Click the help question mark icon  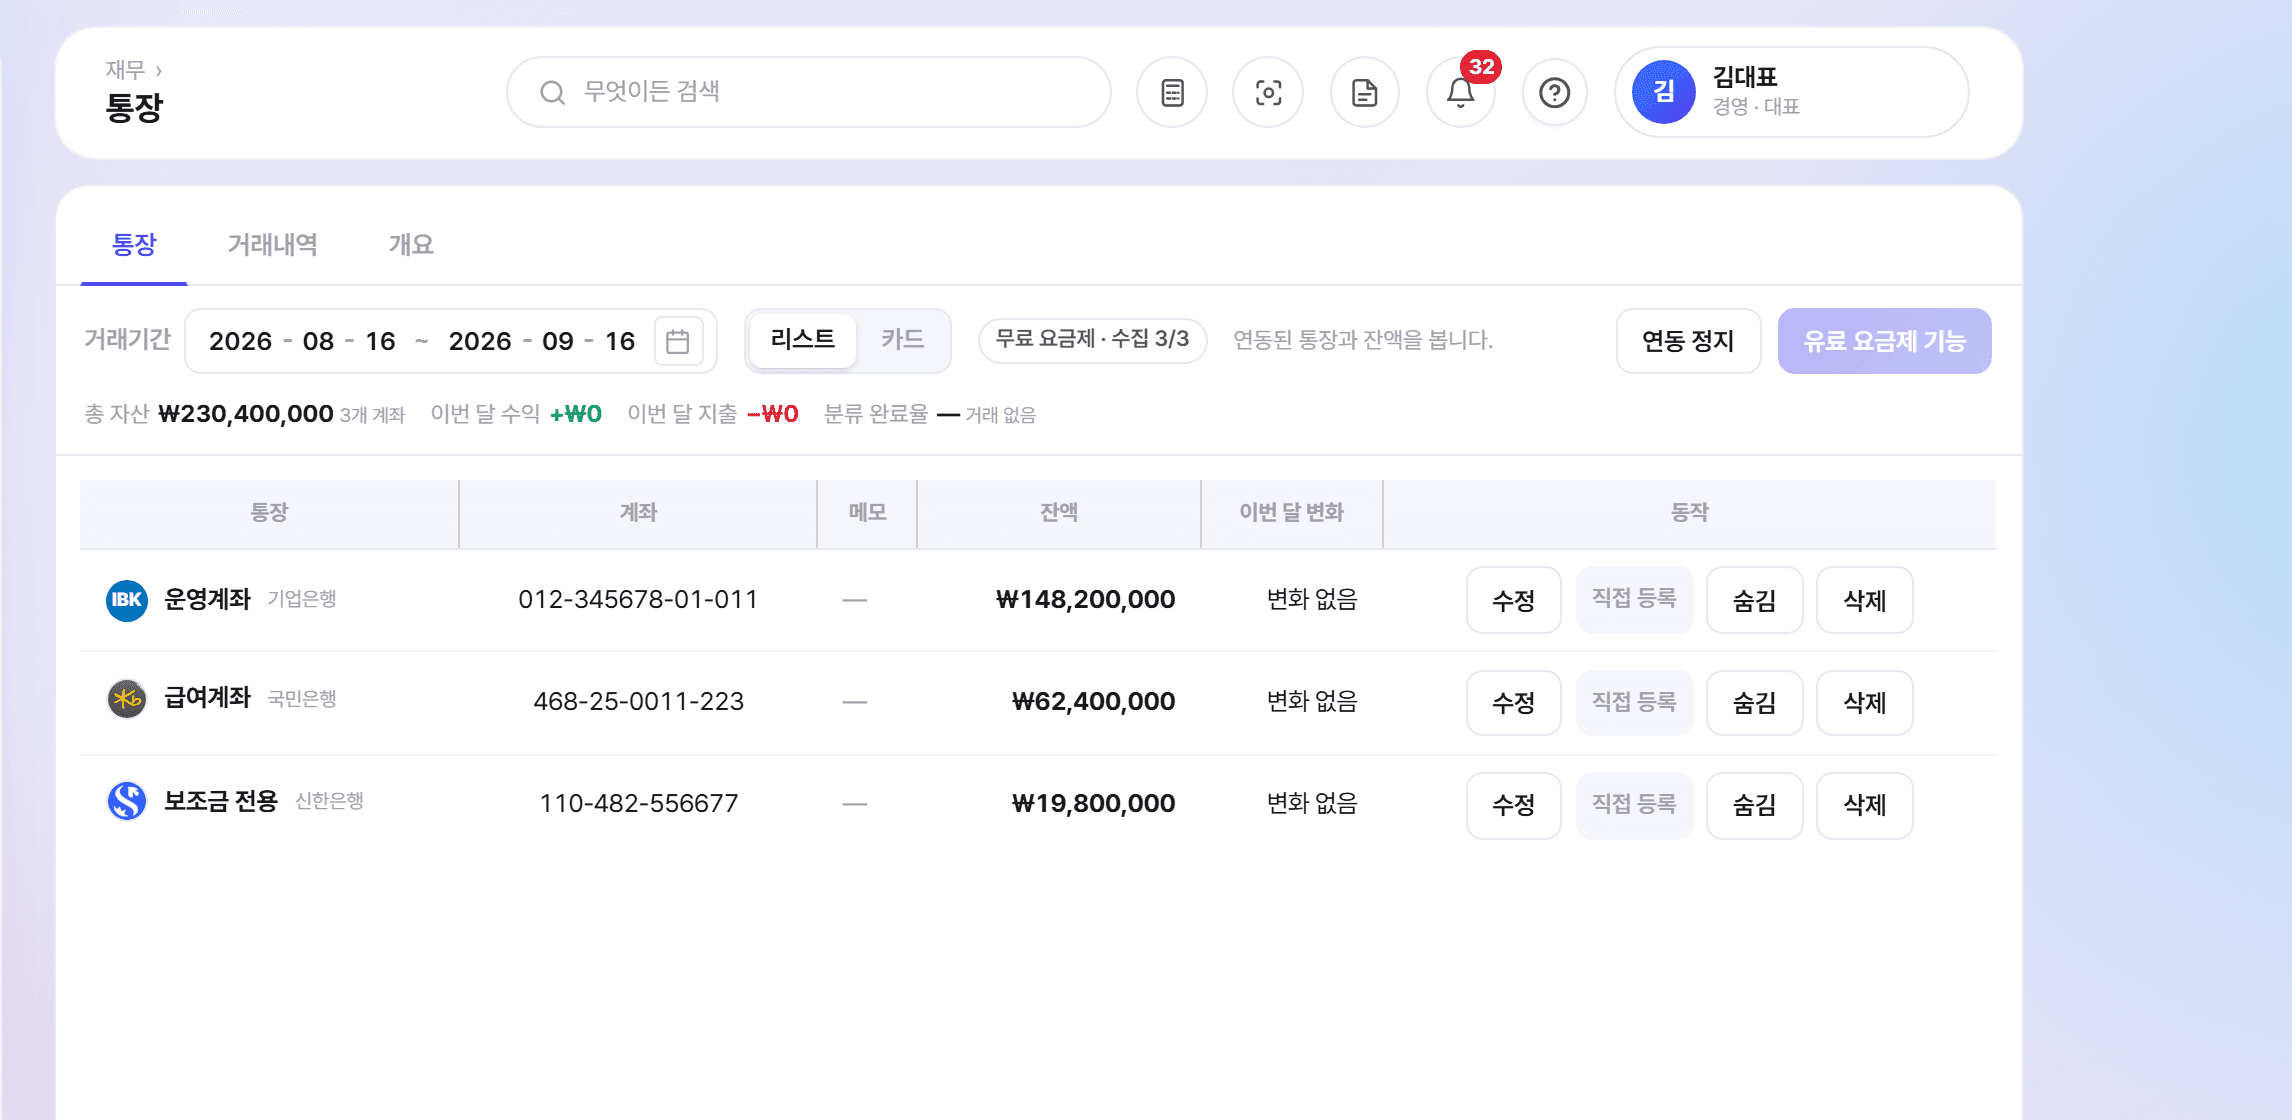[x=1555, y=93]
